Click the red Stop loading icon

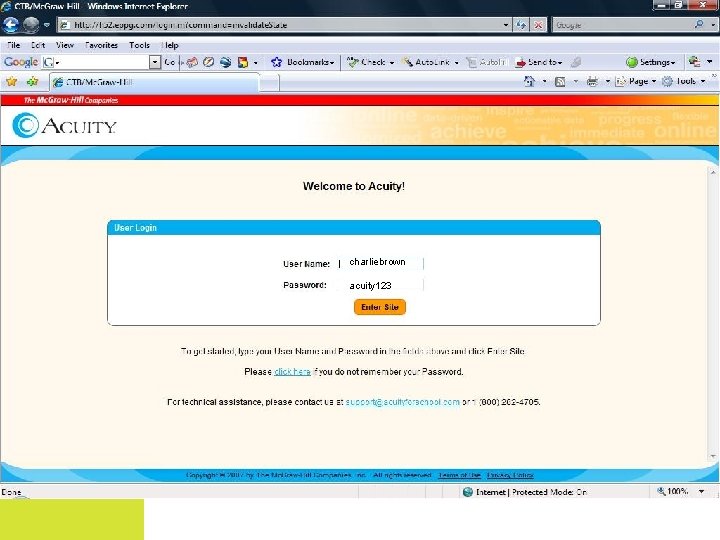coord(538,25)
